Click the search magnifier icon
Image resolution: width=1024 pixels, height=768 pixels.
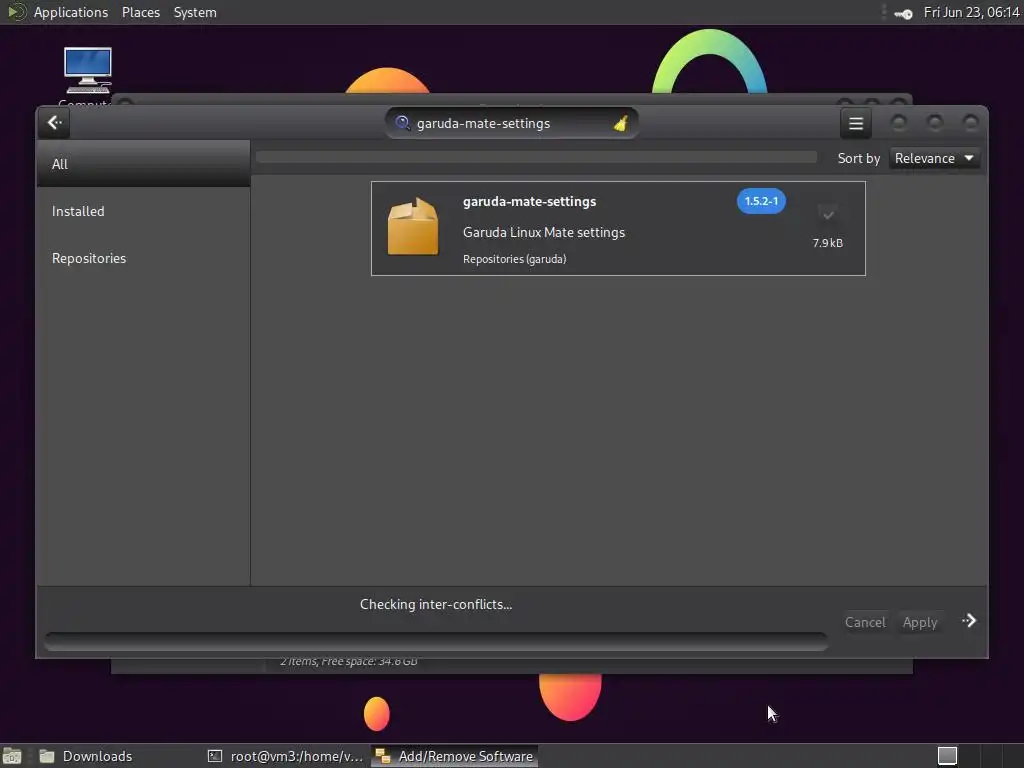click(402, 123)
